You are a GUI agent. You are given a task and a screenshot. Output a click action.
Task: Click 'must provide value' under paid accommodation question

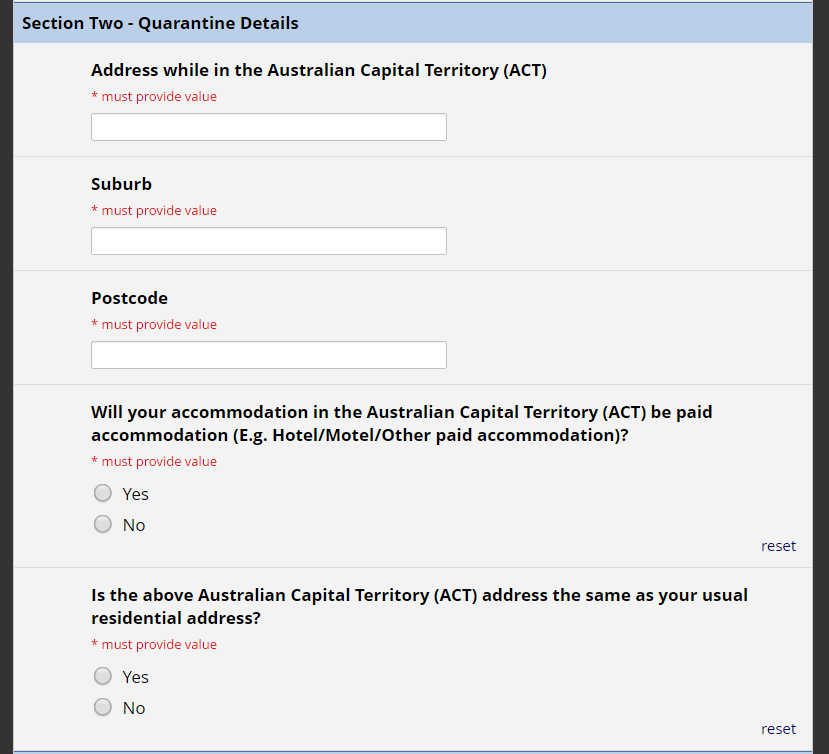154,462
